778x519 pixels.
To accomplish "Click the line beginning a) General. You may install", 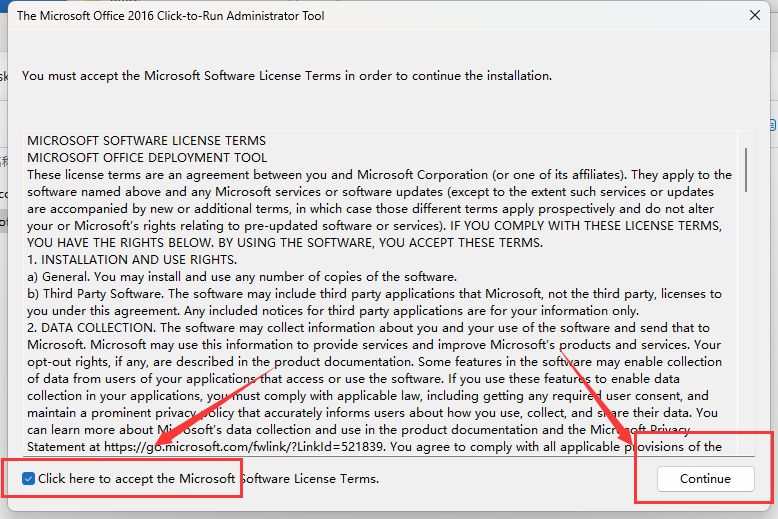I will point(242,276).
